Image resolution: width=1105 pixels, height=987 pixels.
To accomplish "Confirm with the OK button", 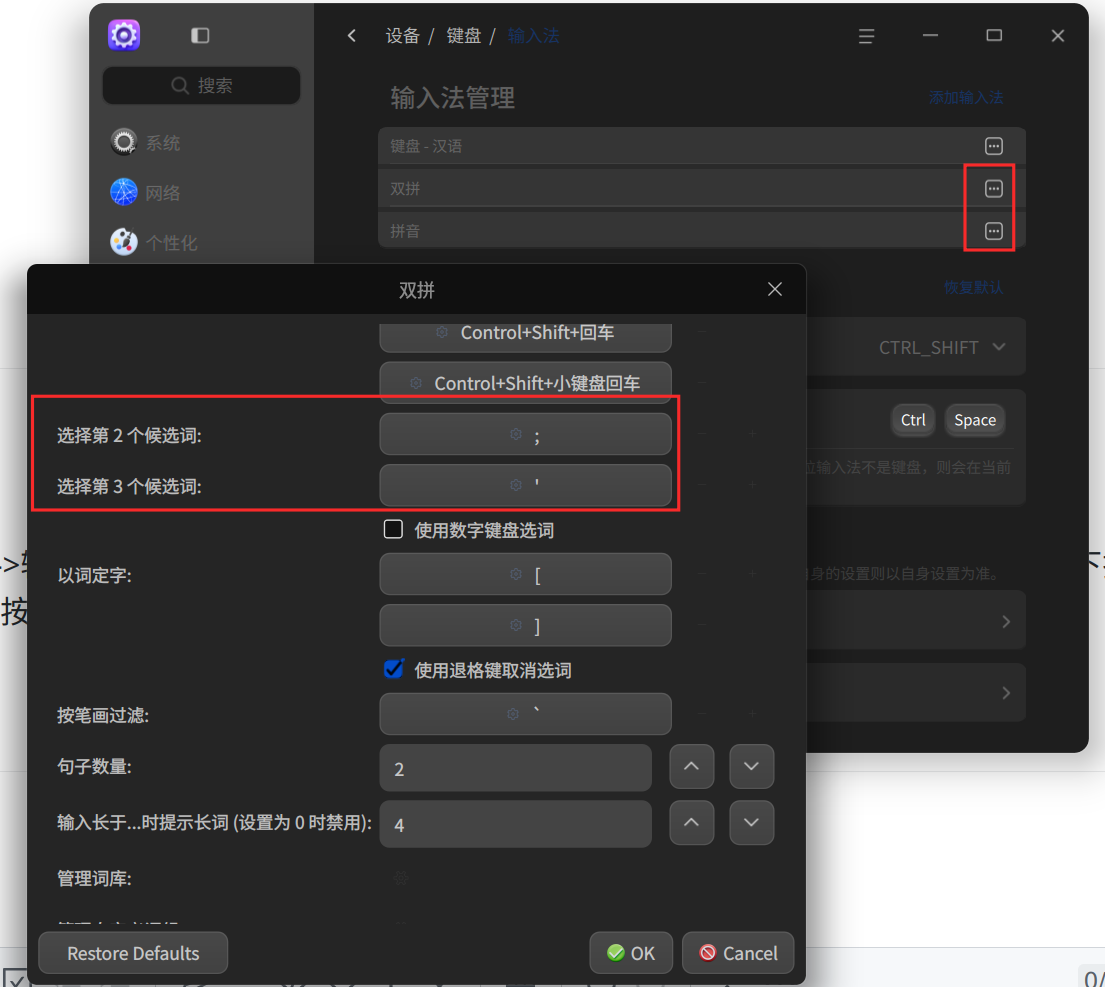I will pyautogui.click(x=631, y=953).
